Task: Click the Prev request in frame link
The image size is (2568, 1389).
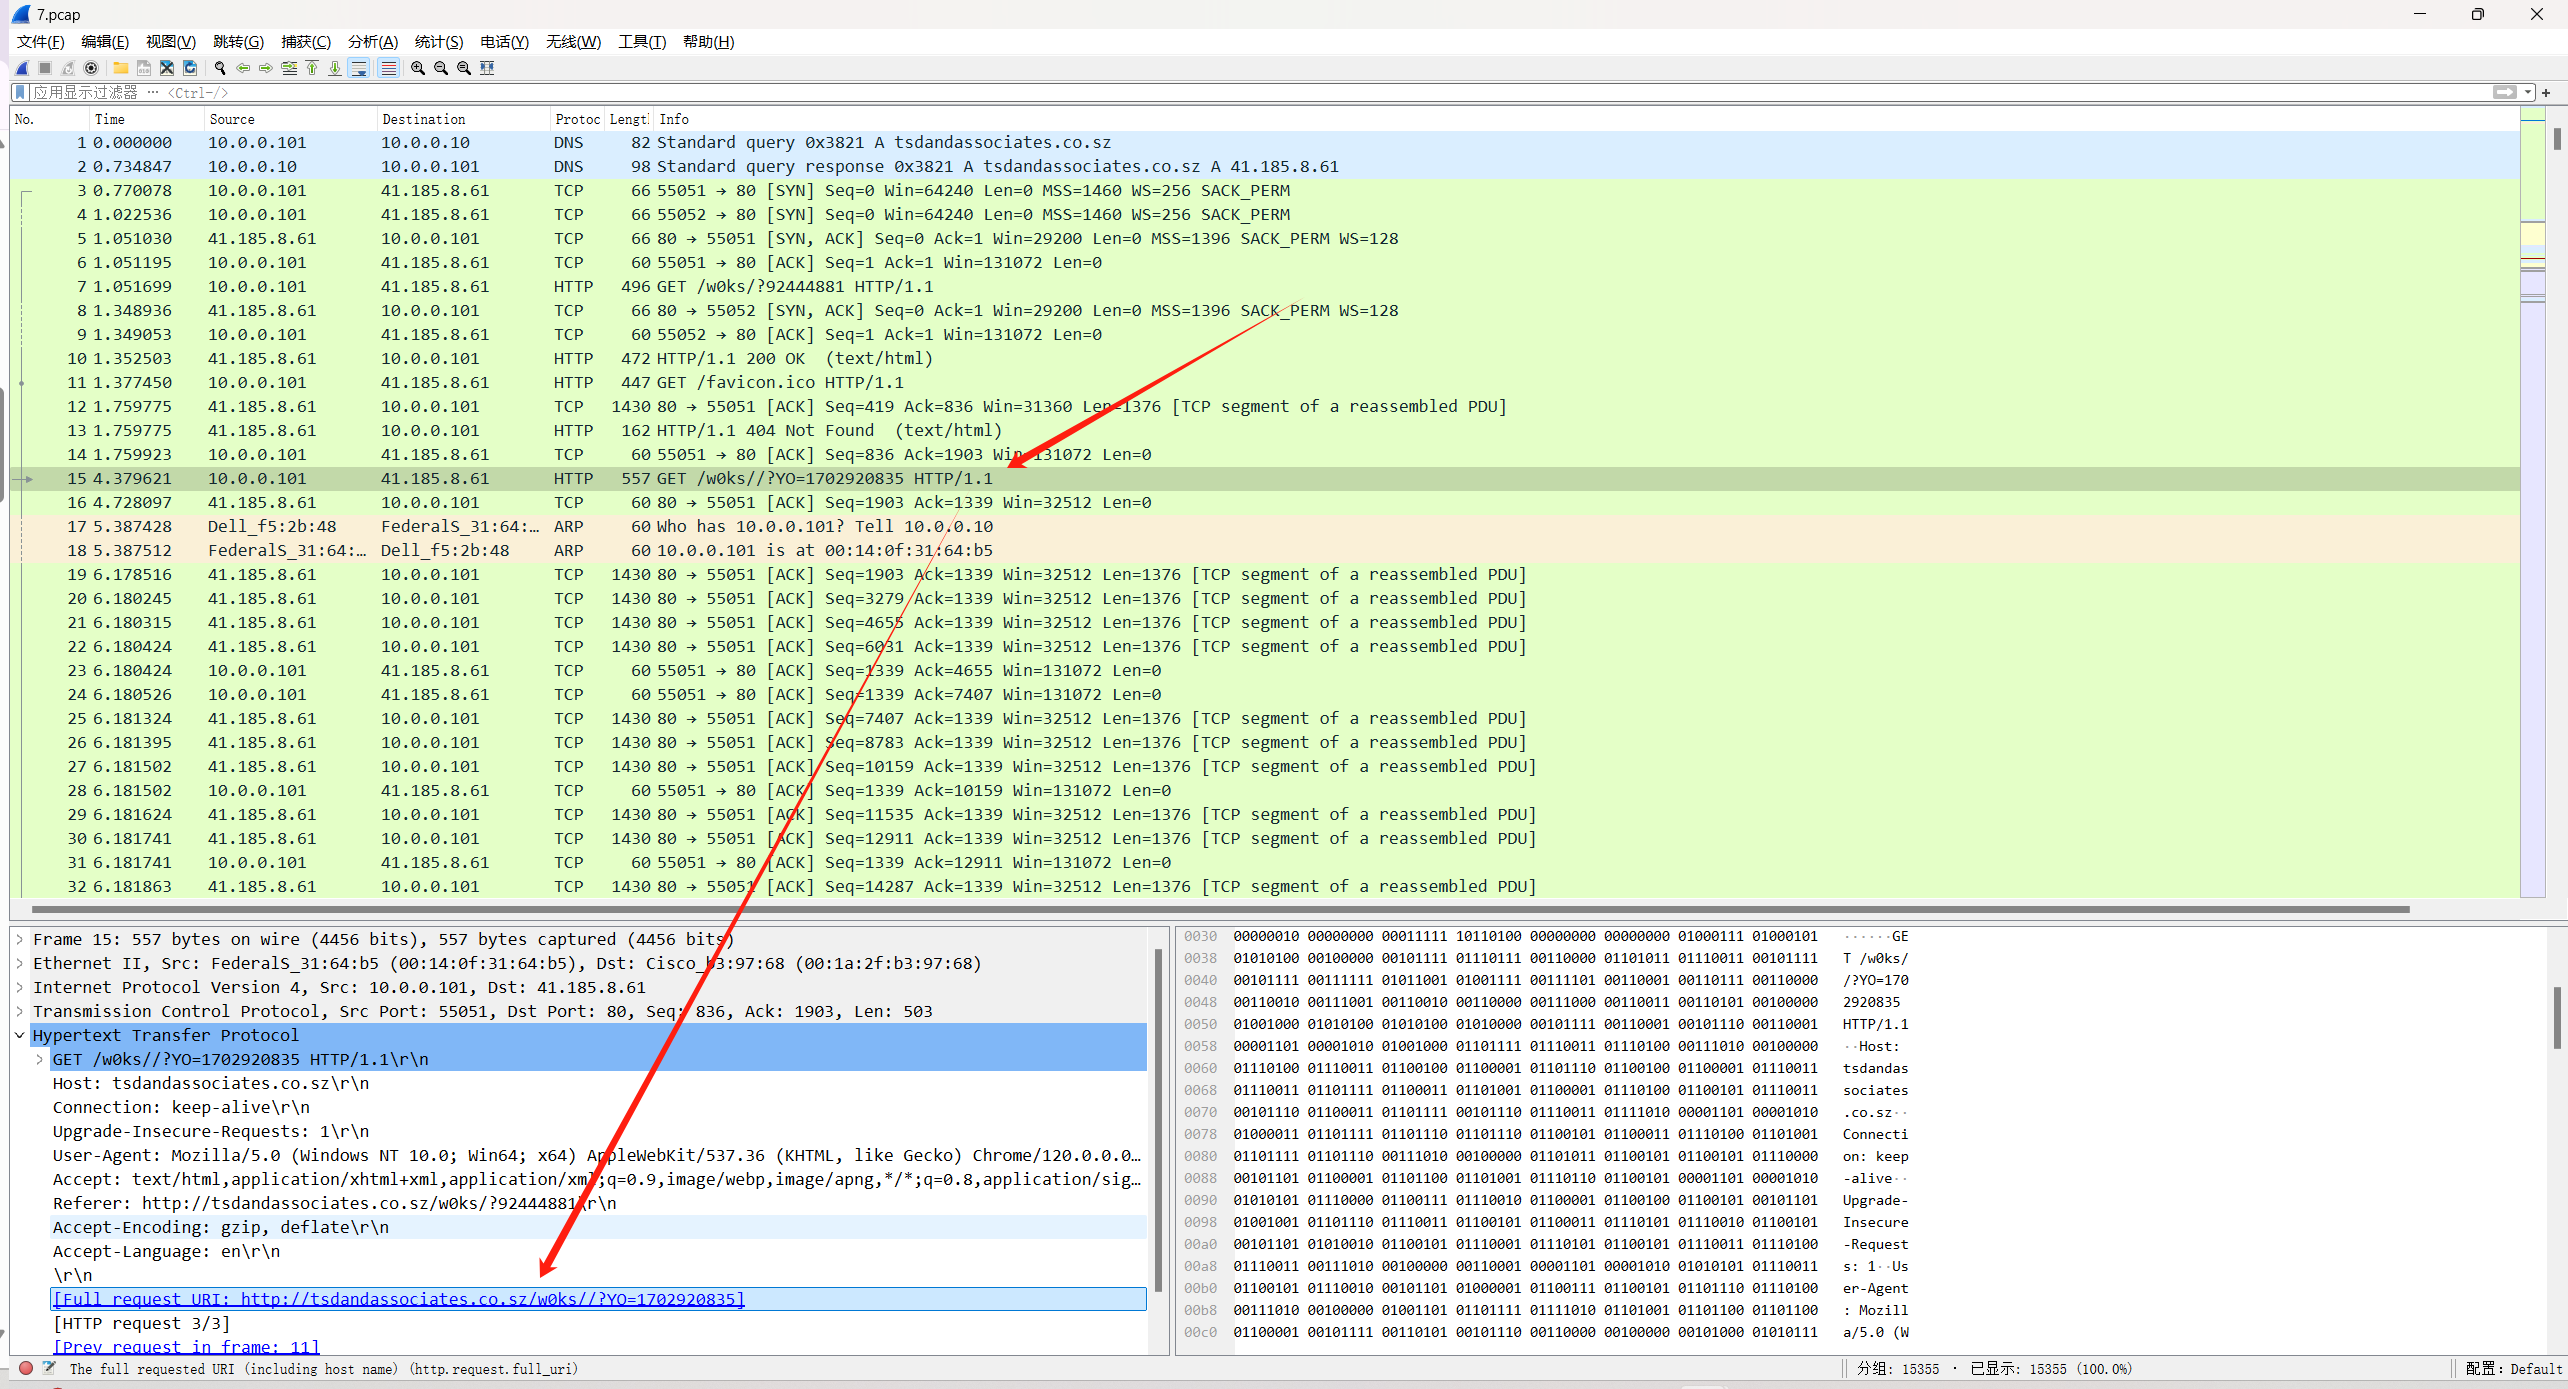Action: pos(186,1346)
